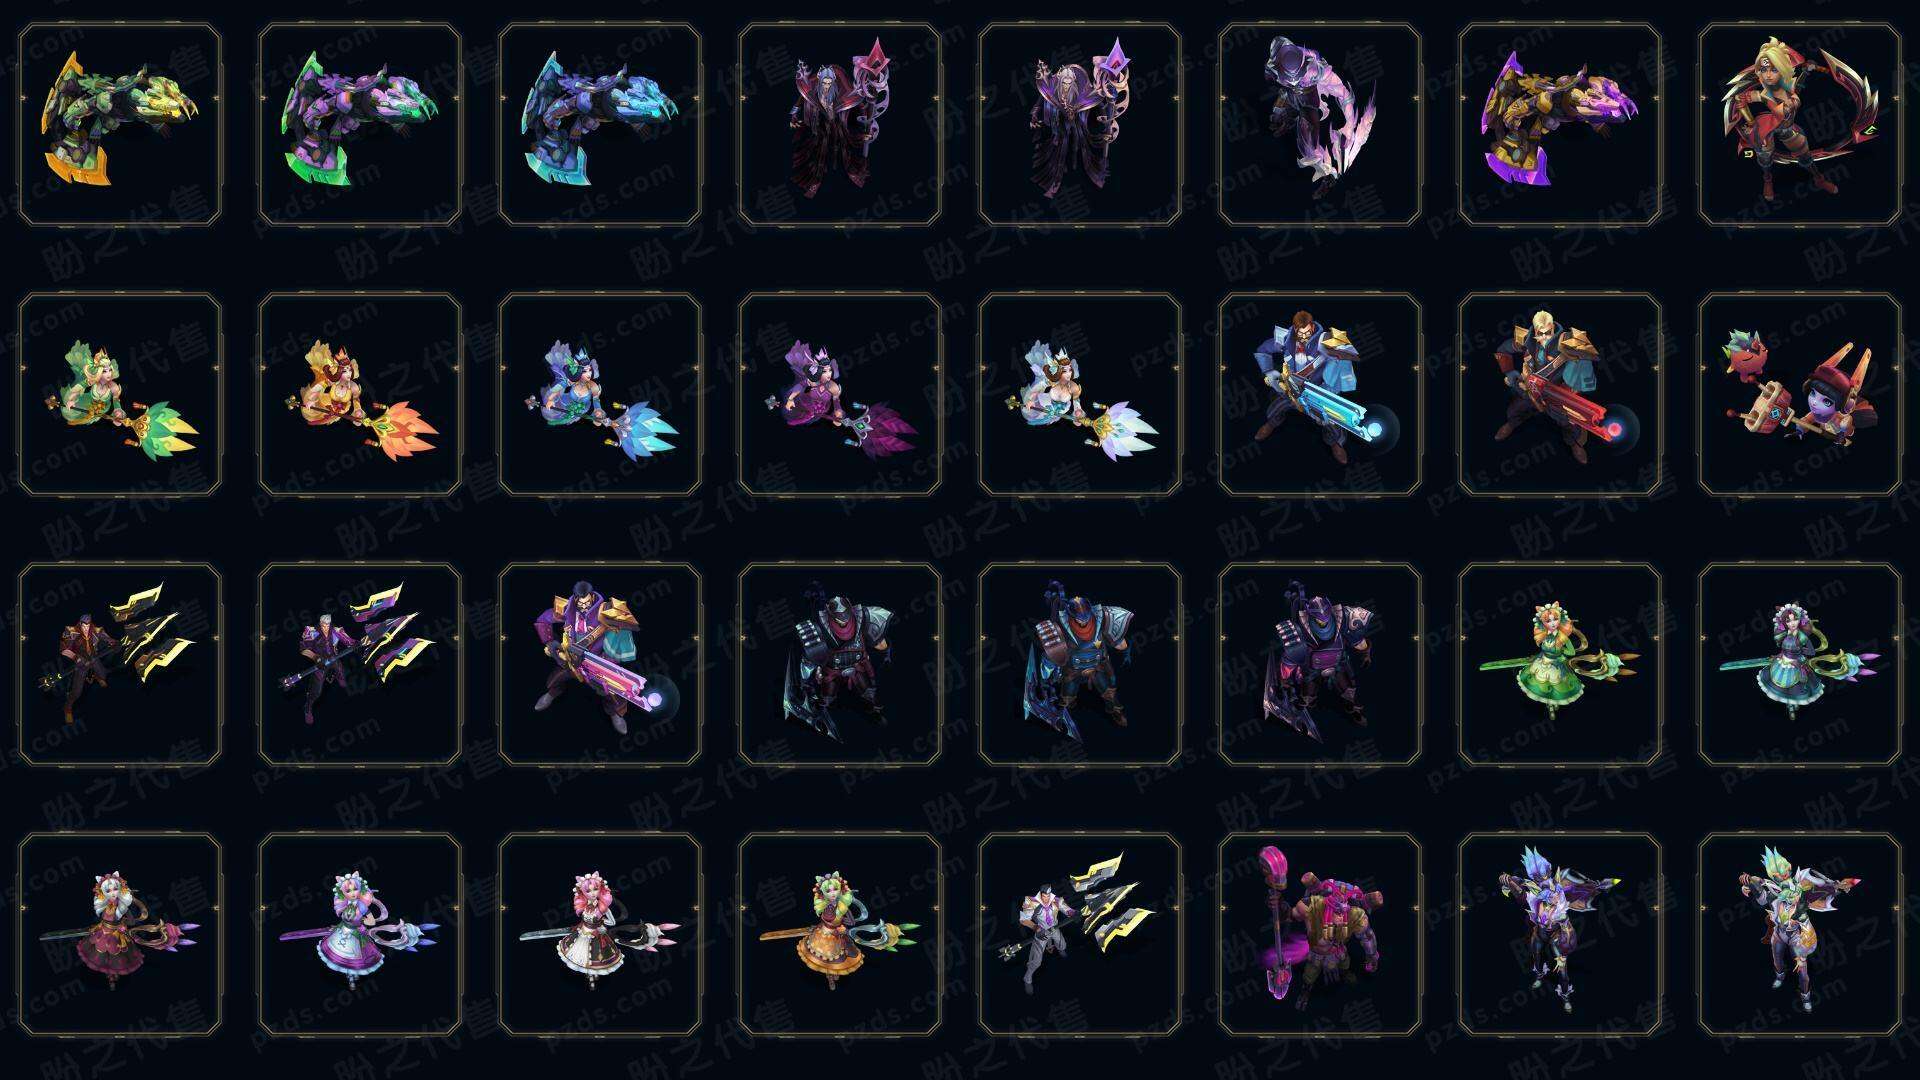Image resolution: width=1920 pixels, height=1080 pixels.
Task: Open the orange-dress maid with green hair
Action: pyautogui.click(x=840, y=934)
